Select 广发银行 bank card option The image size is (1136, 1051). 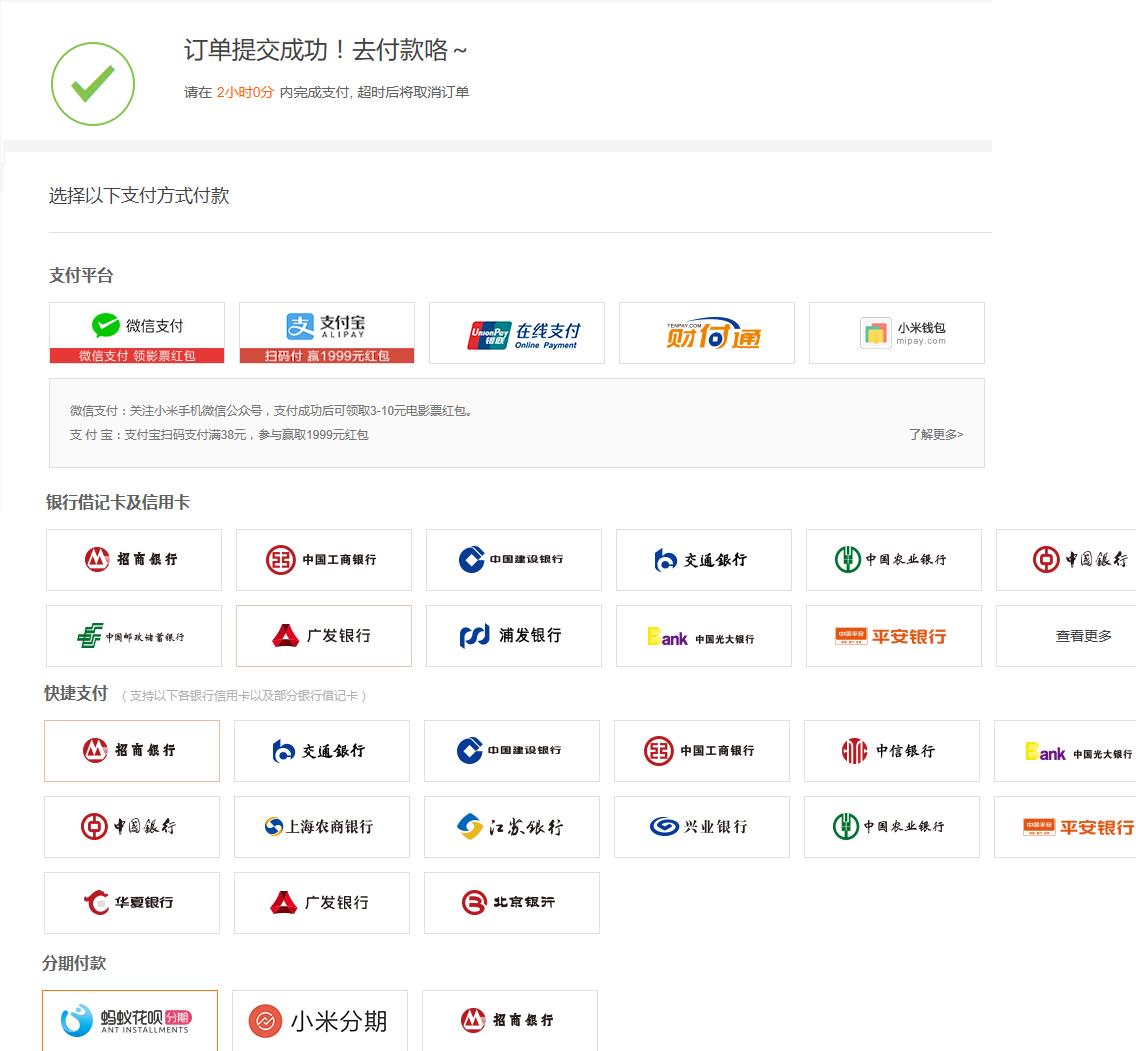pos(324,636)
